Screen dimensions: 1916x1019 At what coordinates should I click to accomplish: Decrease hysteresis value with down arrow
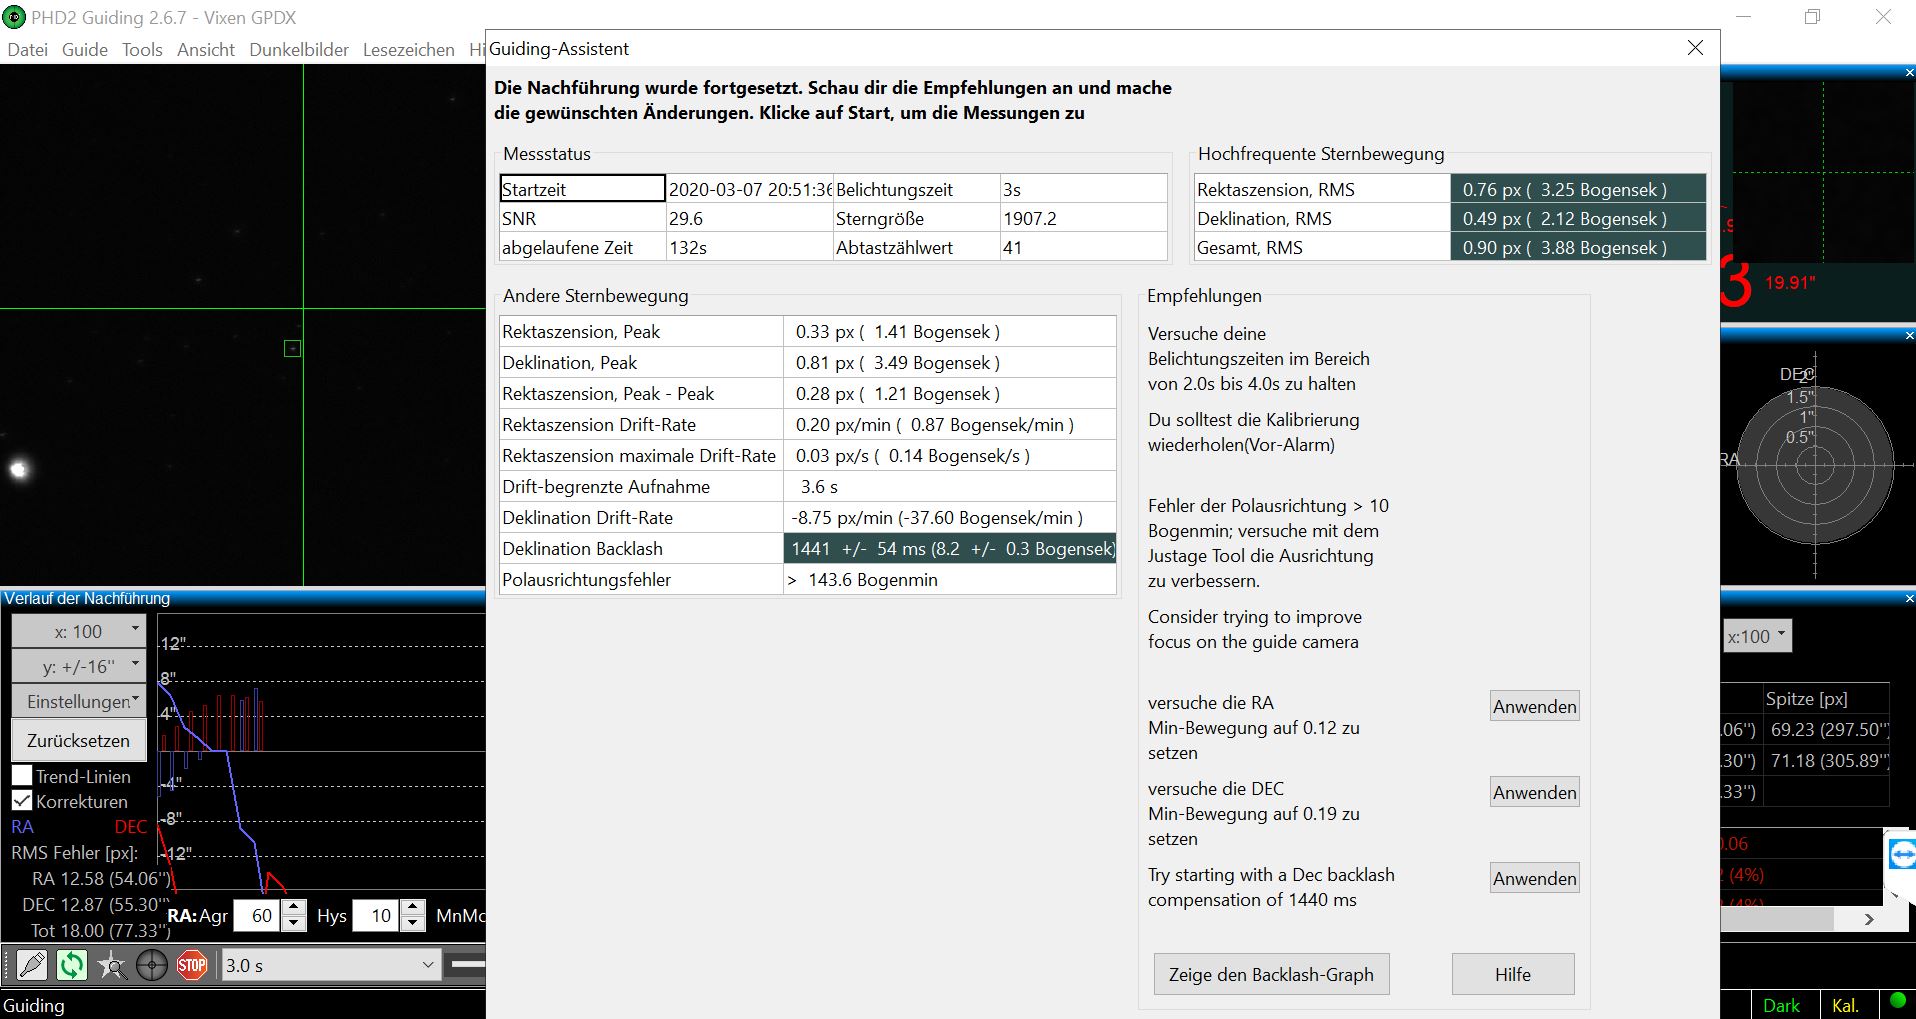point(413,923)
